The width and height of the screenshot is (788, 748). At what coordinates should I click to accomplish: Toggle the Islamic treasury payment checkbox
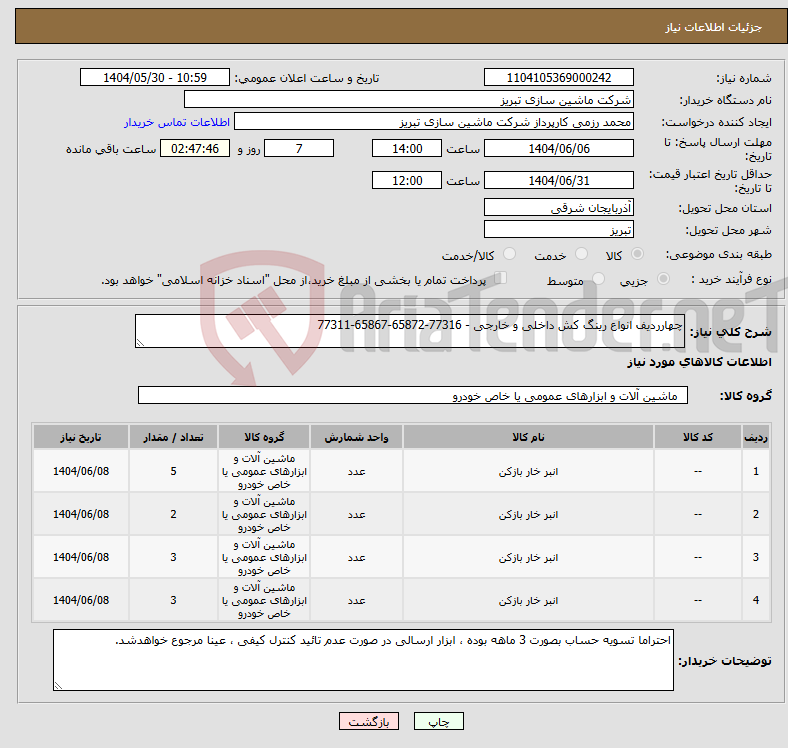pos(501,277)
